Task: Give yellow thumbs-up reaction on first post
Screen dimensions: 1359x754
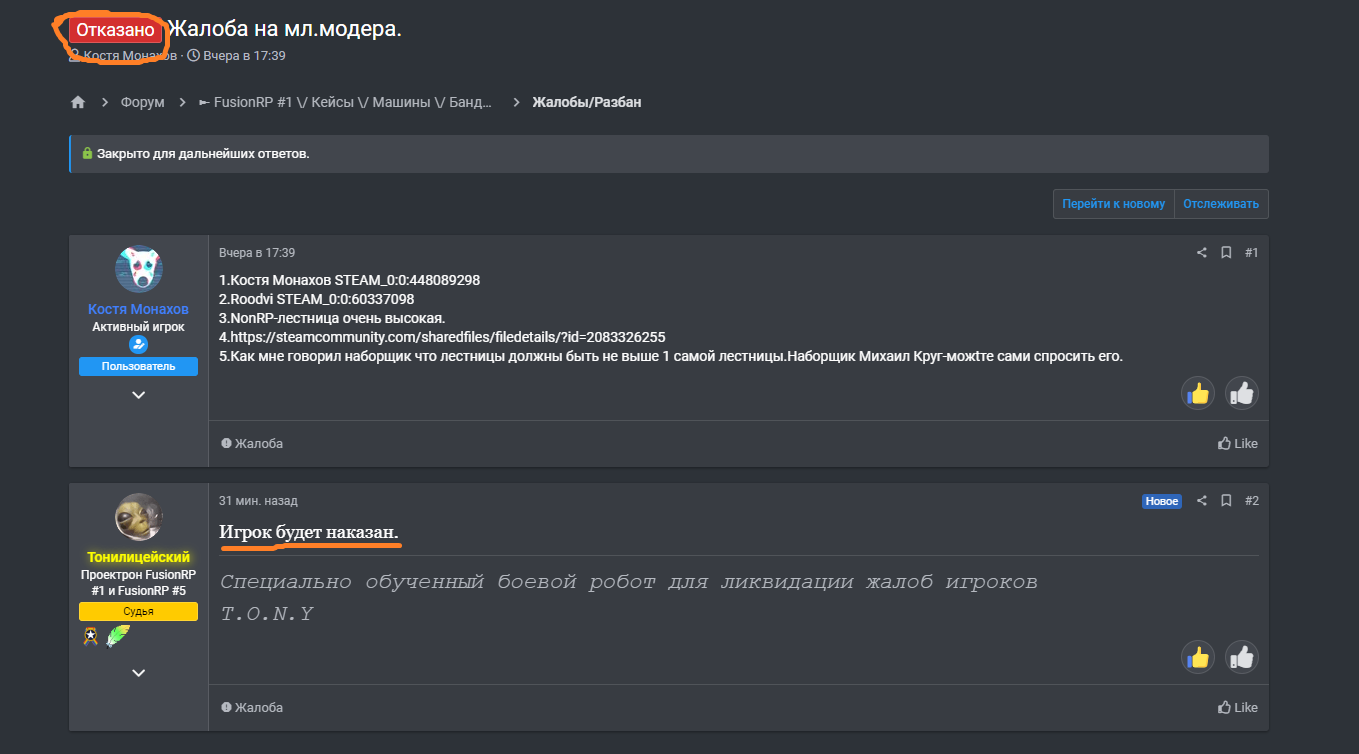Action: [x=1197, y=394]
